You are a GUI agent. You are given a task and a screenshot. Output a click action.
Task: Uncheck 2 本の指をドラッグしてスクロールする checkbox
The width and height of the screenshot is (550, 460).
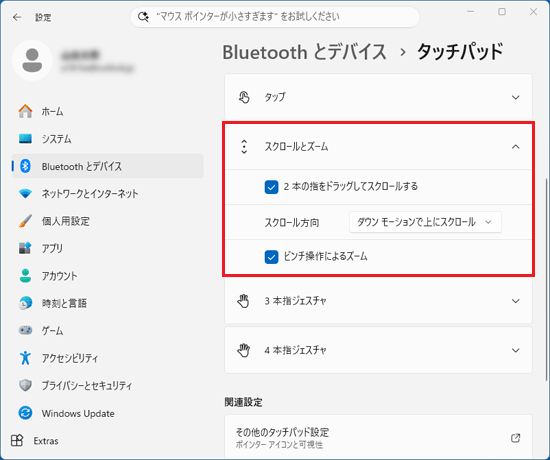coord(271,187)
